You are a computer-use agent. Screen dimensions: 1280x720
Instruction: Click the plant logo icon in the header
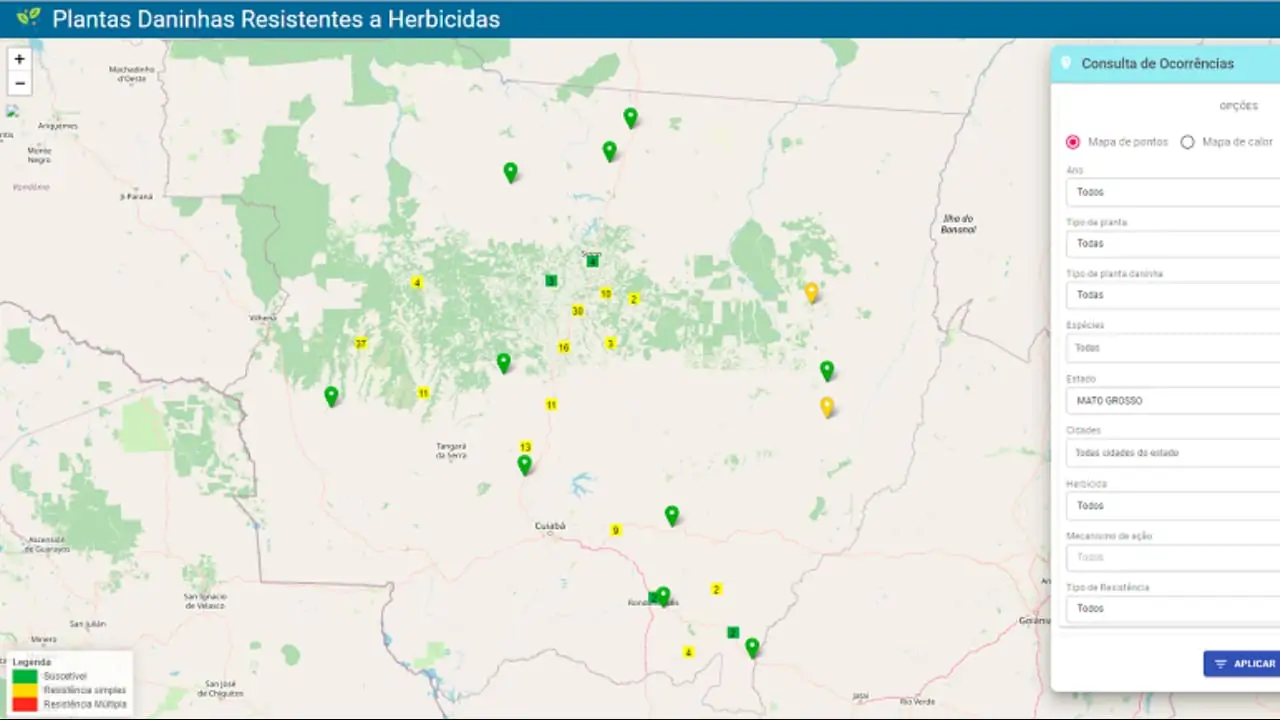[29, 18]
